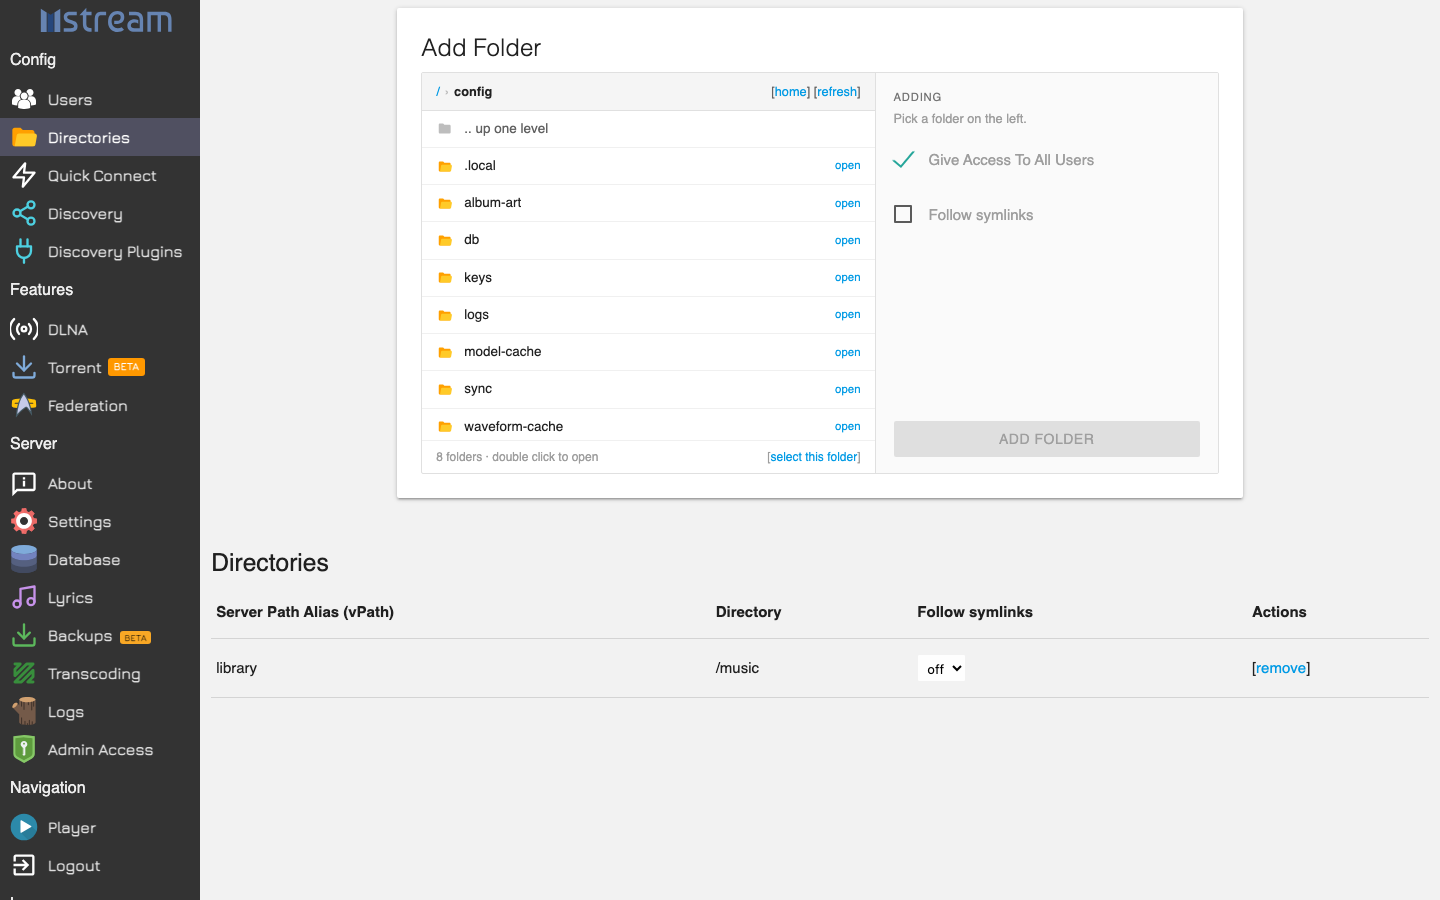The height and width of the screenshot is (900, 1440).
Task: Go up one level in folder list
Action: pyautogui.click(x=648, y=129)
